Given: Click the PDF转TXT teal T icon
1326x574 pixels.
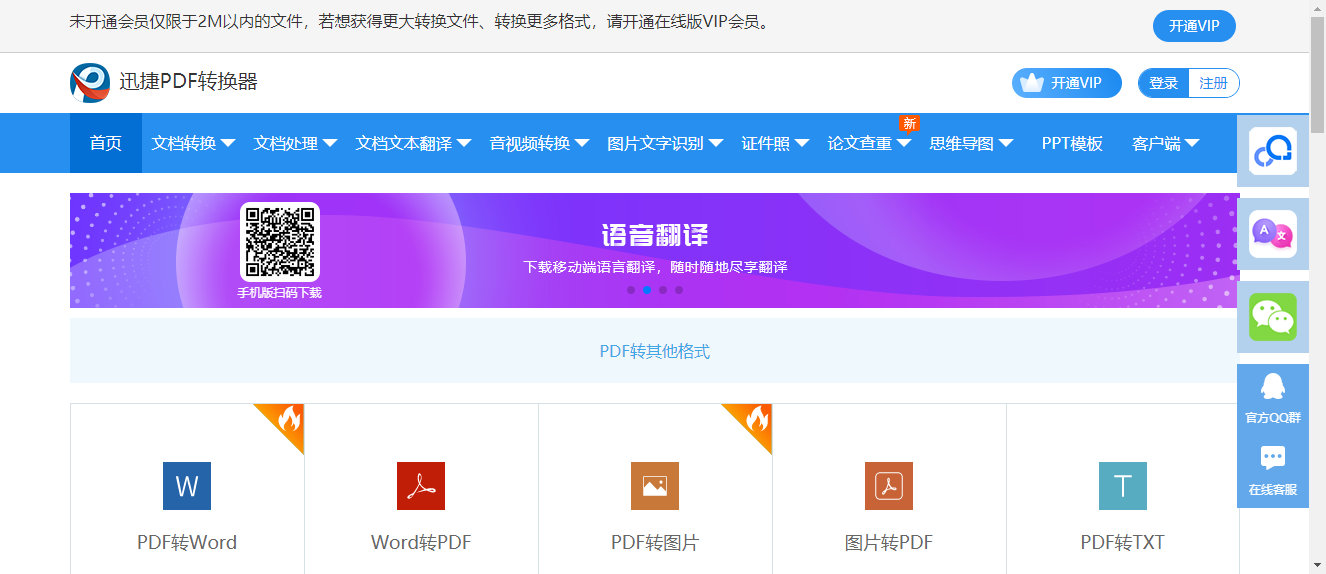Looking at the screenshot, I should tap(1123, 486).
